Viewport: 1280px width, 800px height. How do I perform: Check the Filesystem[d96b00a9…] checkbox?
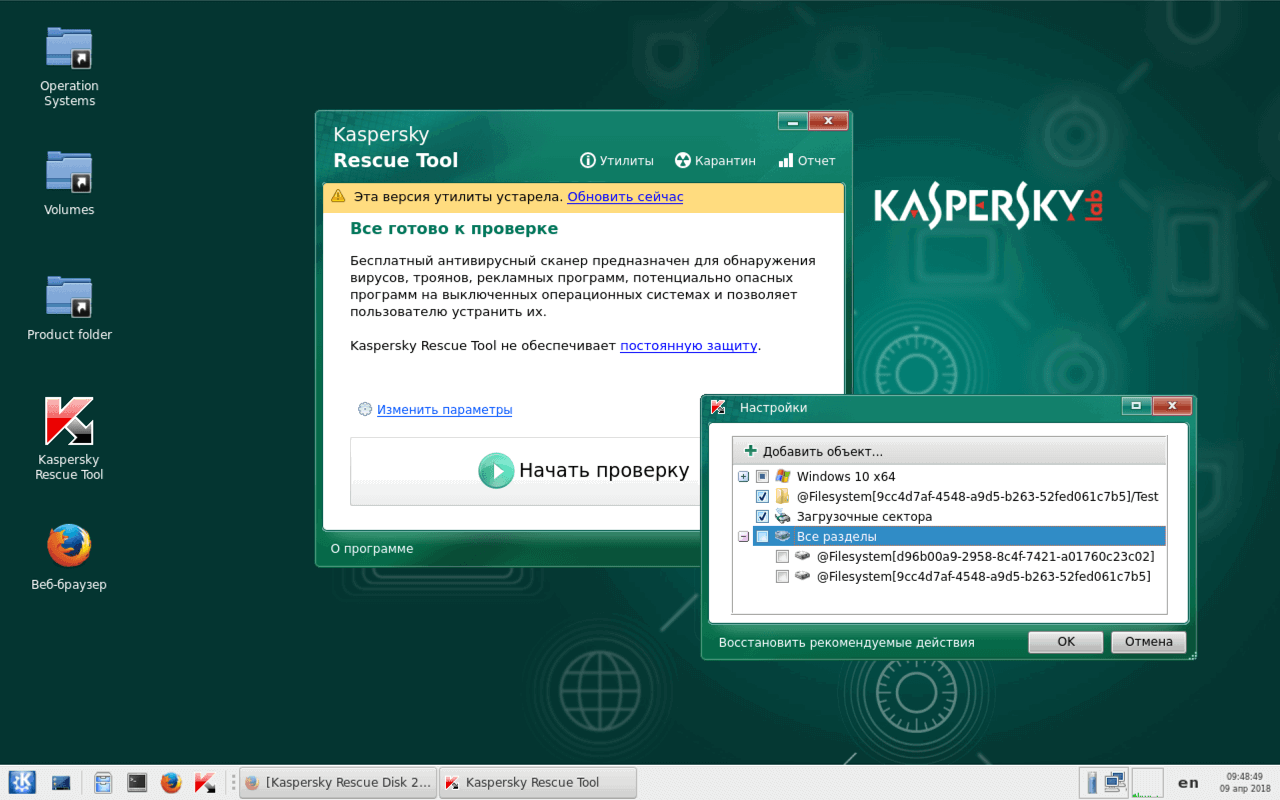click(x=782, y=557)
